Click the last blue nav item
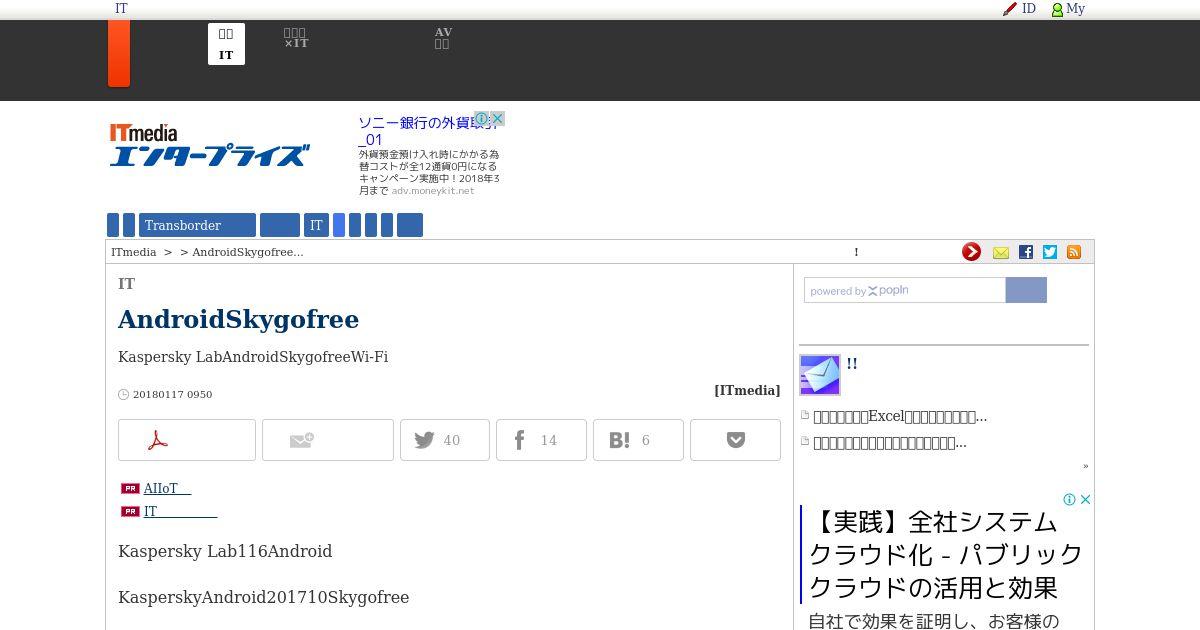The width and height of the screenshot is (1200, 630). (410, 225)
